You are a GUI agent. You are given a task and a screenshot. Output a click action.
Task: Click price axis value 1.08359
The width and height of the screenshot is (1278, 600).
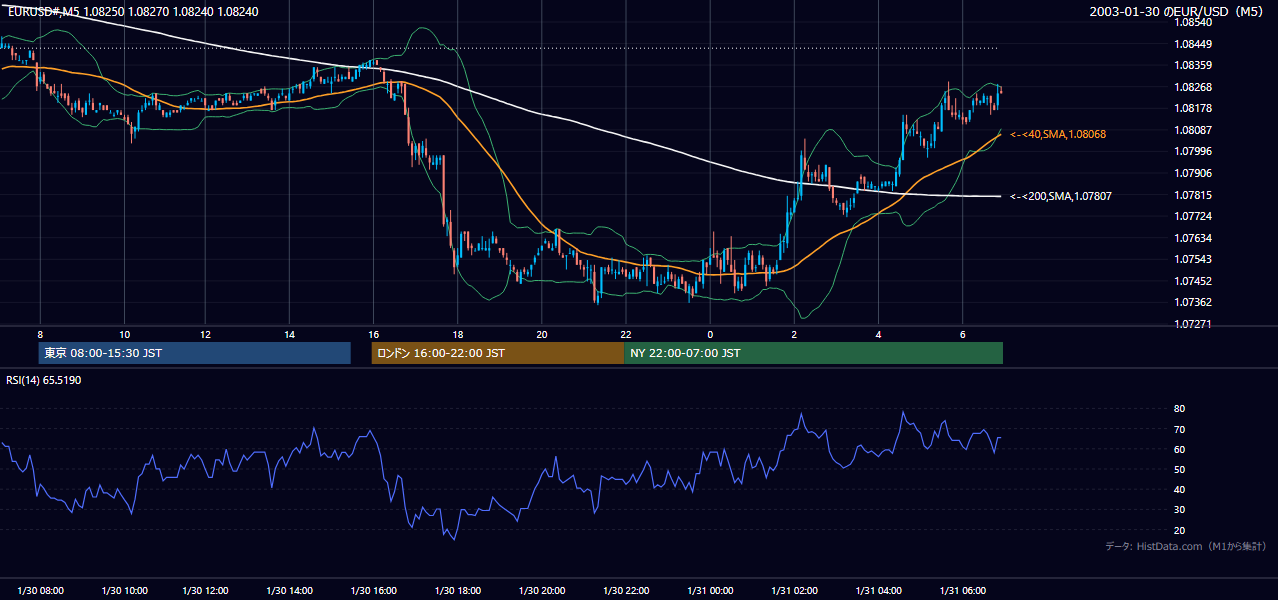tap(1195, 66)
